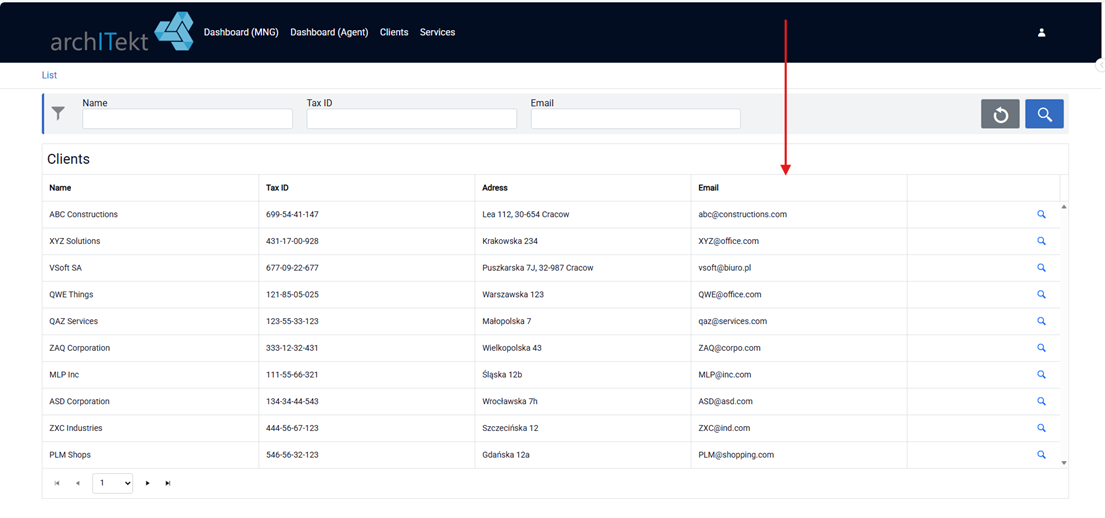1105x518 pixels.
Task: Click tax ID 677-09-22-677
Action: [292, 268]
